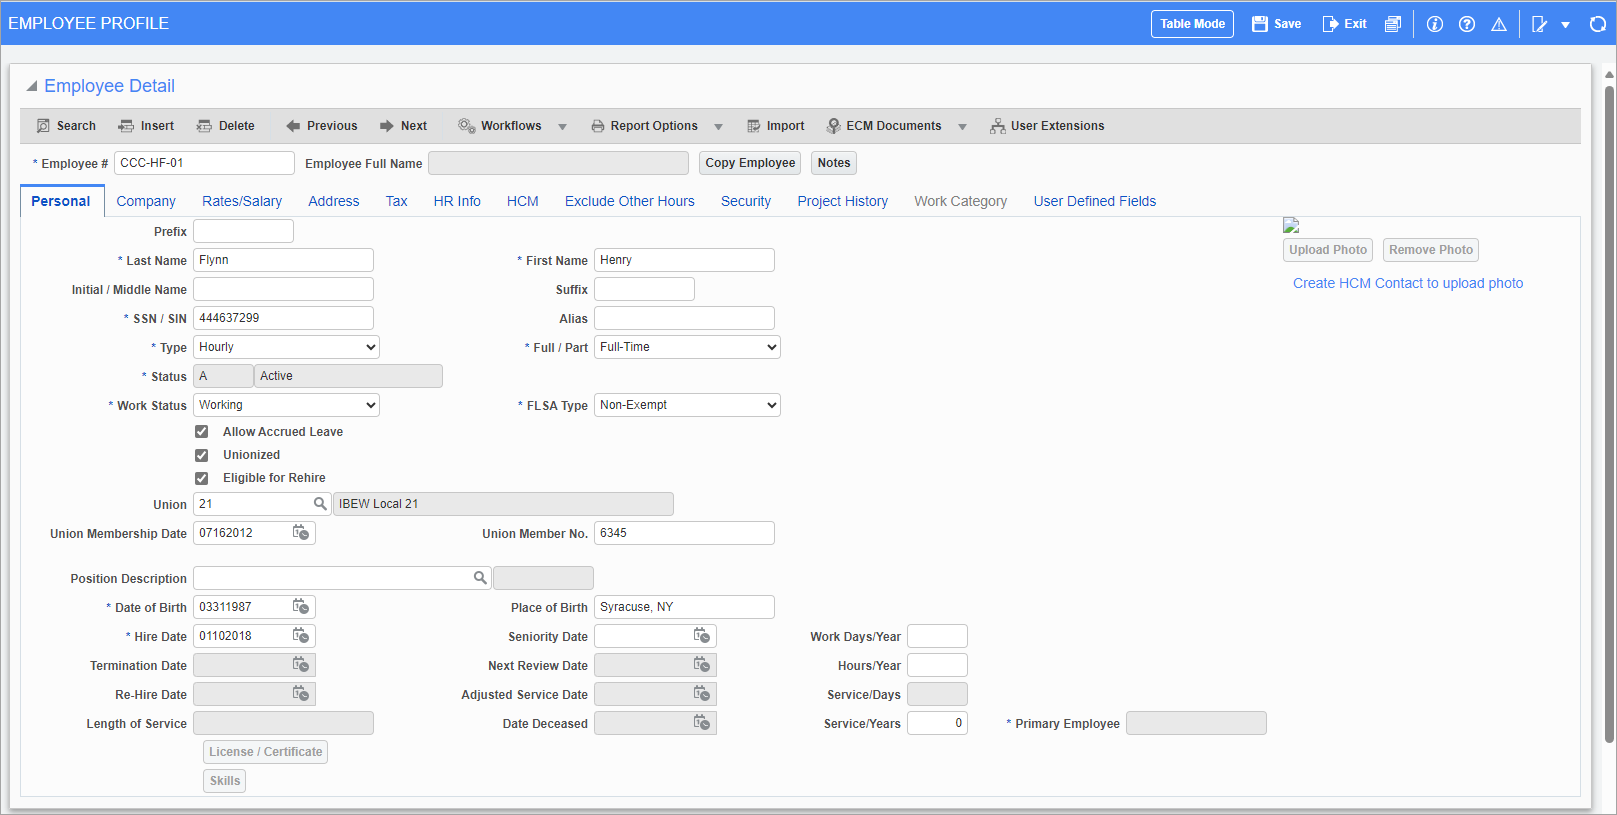Toggle the Unionized checkbox
Viewport: 1617px width, 815px height.
point(202,455)
